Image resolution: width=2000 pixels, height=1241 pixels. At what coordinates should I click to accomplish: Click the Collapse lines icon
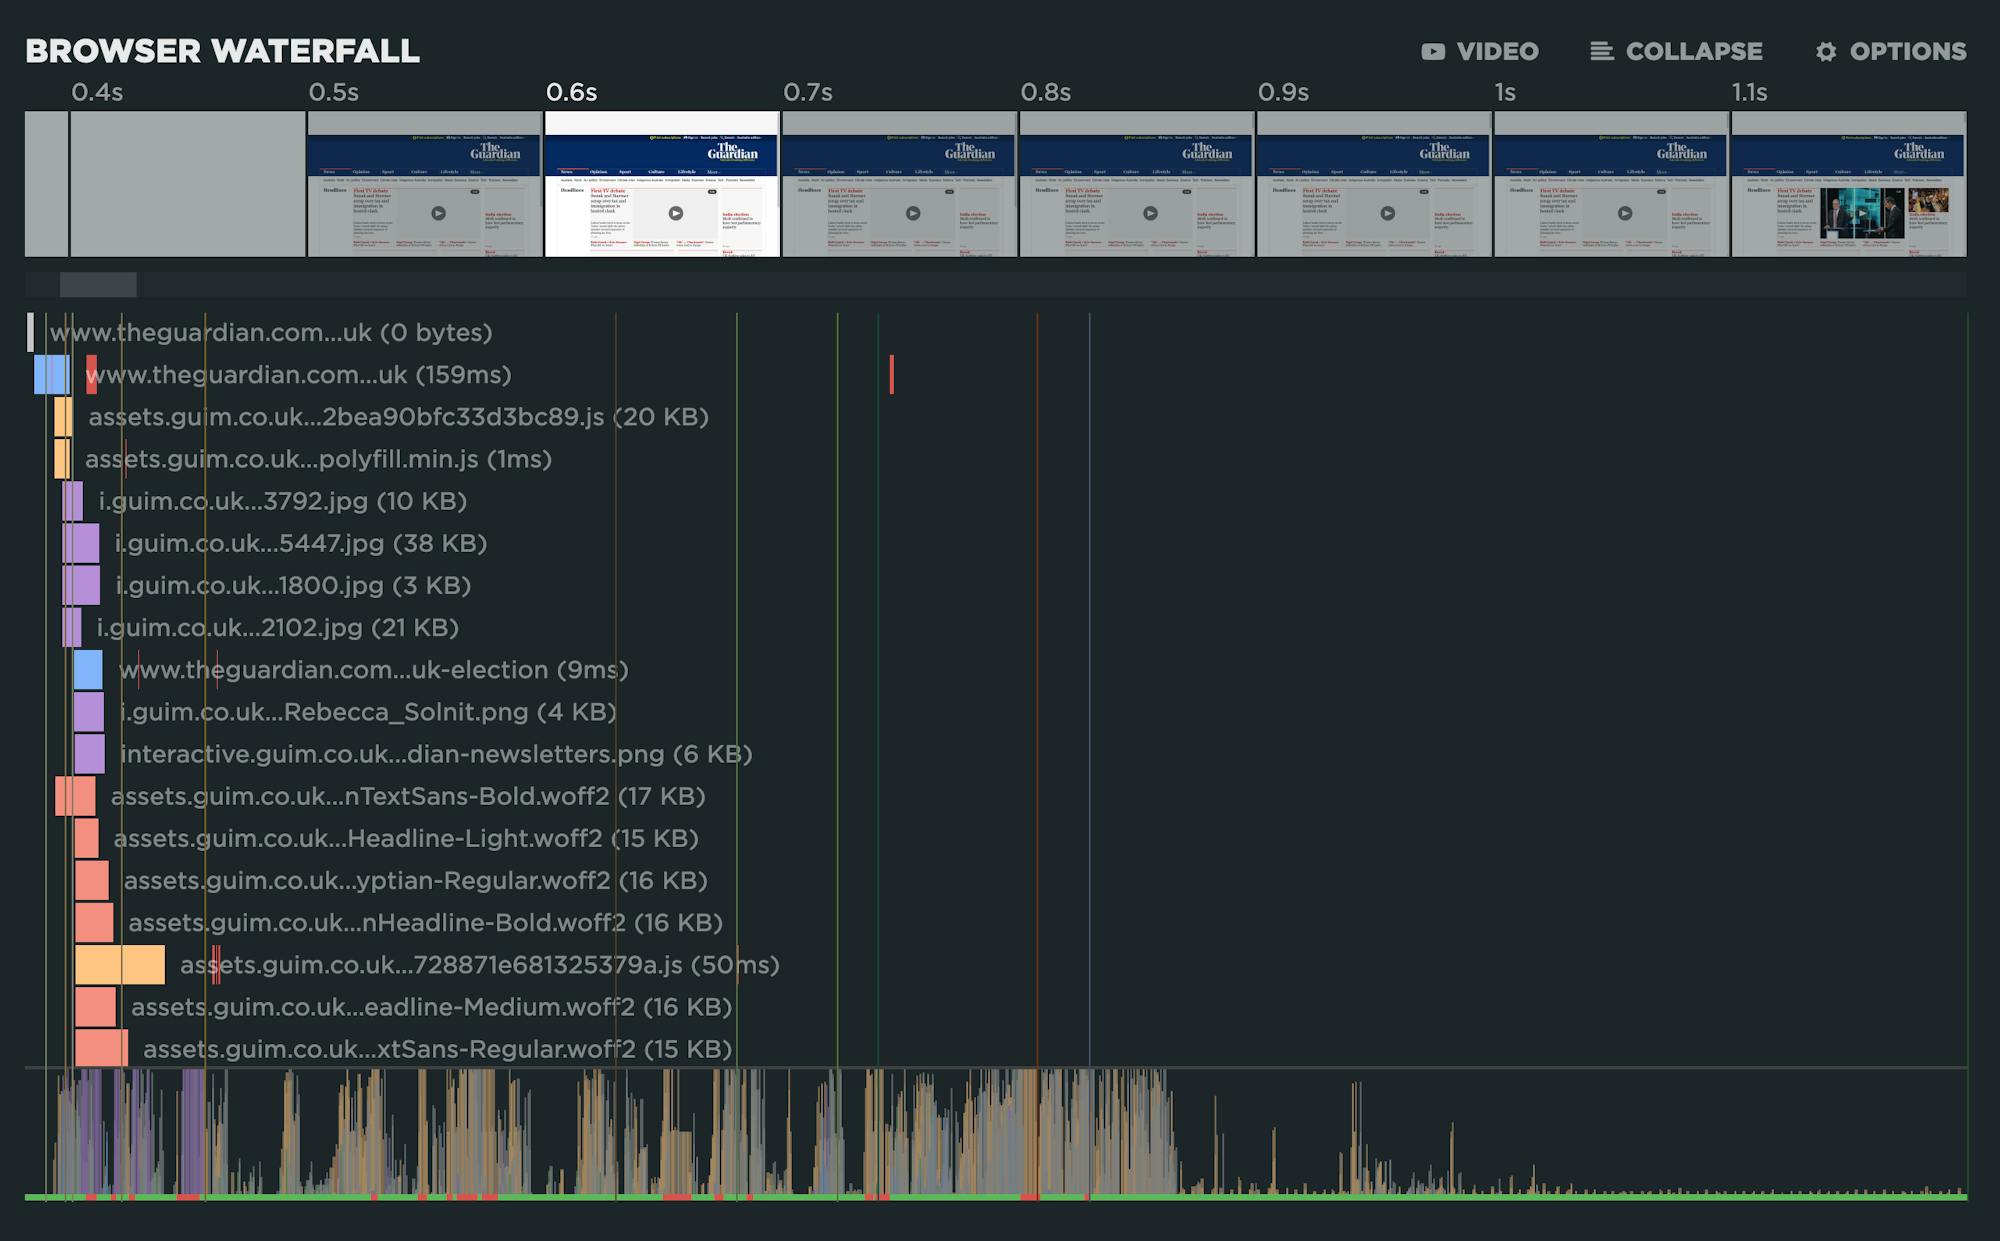pyautogui.click(x=1601, y=52)
